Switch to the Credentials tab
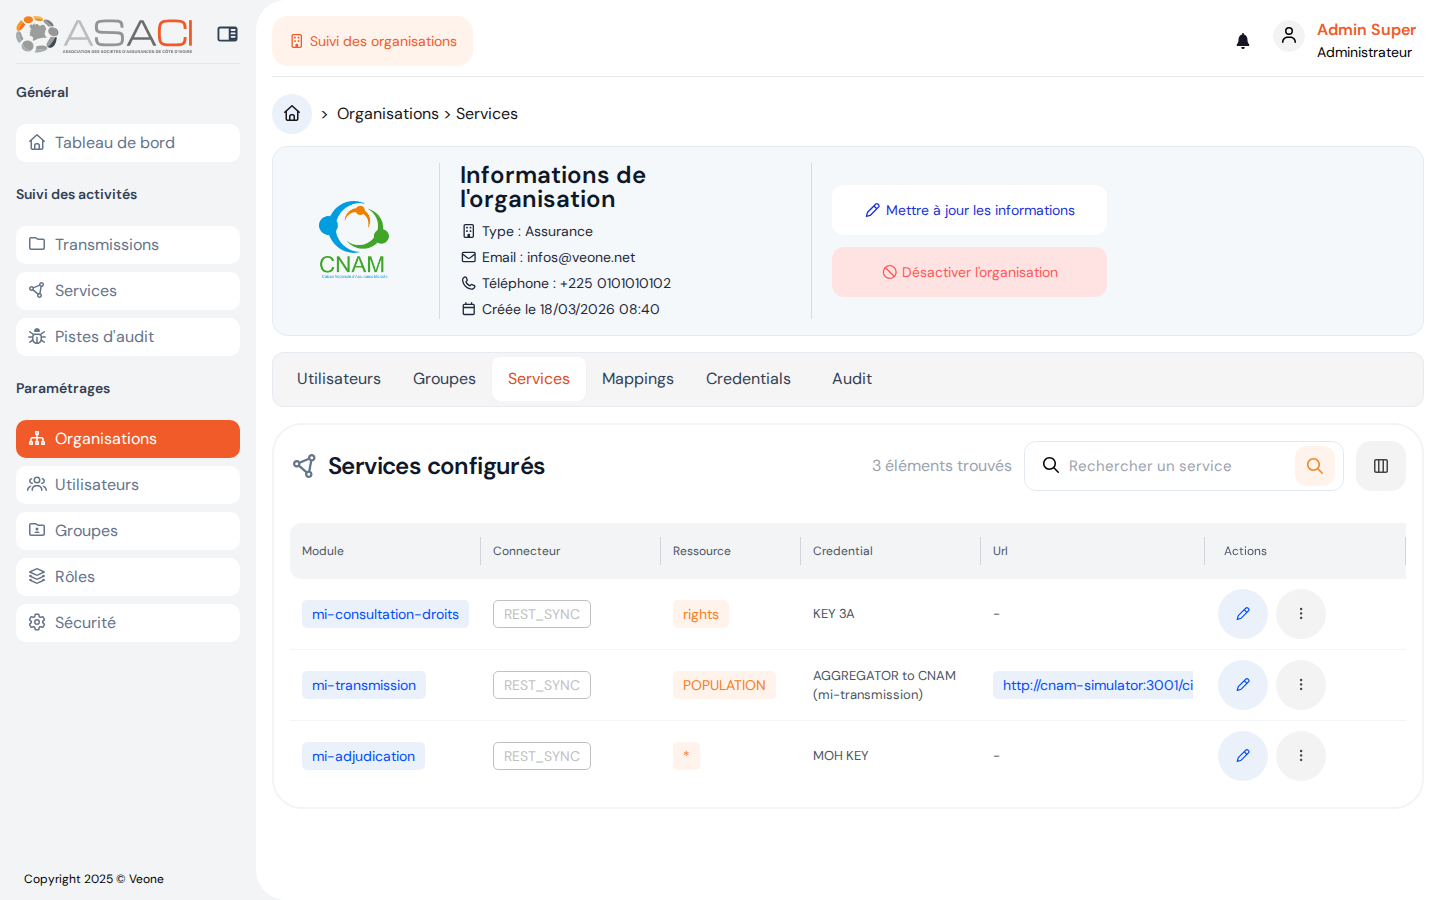Viewport: 1440px width, 900px height. coord(748,378)
